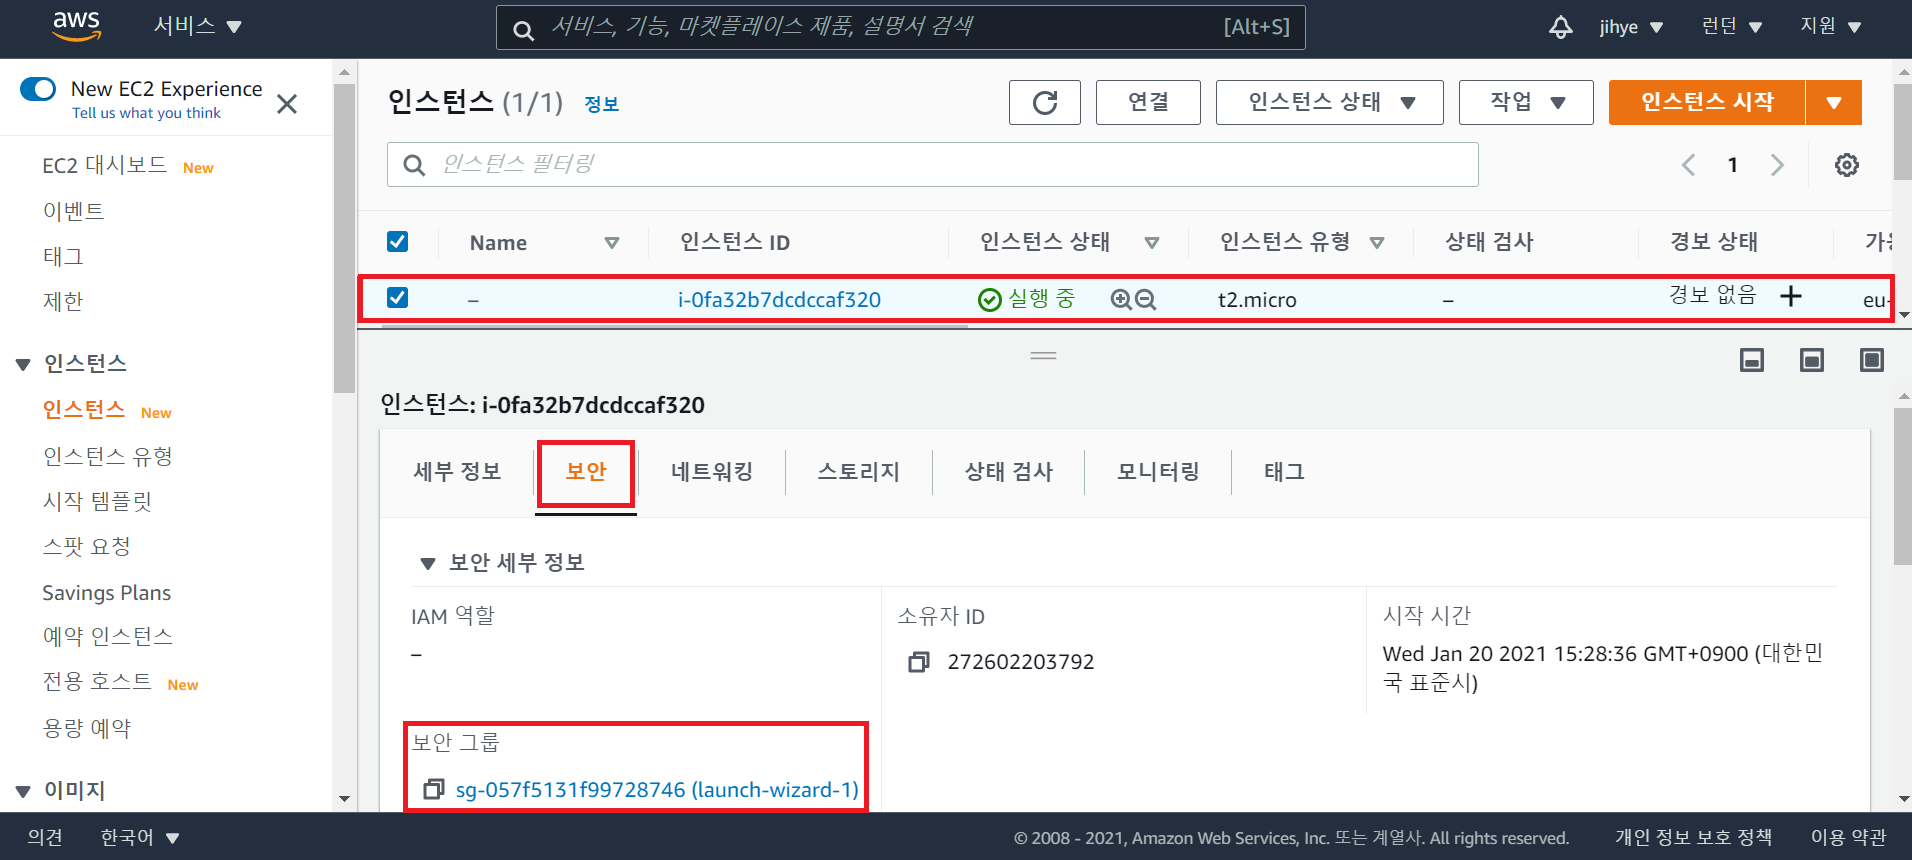Focus the top AWS services search box

900,28
